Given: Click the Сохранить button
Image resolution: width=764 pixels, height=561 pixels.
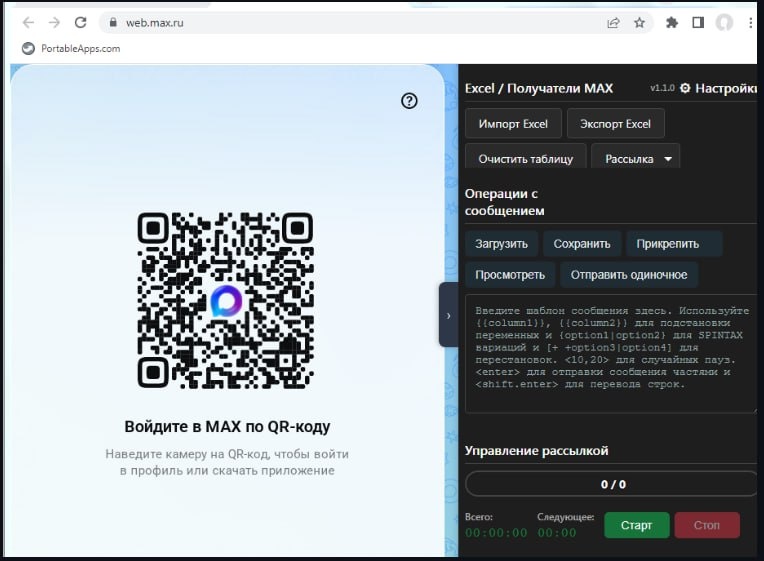Looking at the screenshot, I should (x=582, y=244).
